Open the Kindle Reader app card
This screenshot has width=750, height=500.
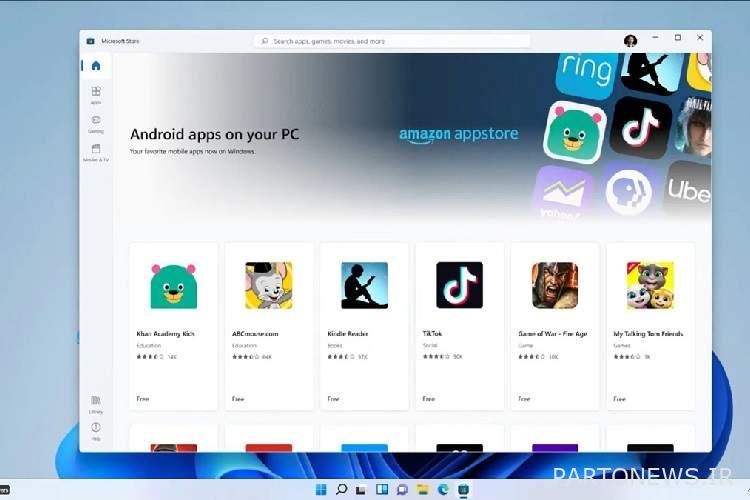tap(364, 326)
